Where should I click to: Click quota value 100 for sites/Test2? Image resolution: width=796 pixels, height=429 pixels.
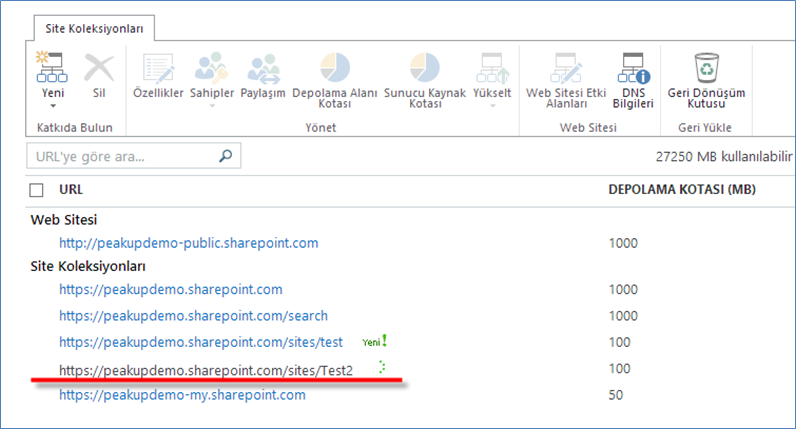click(x=619, y=369)
